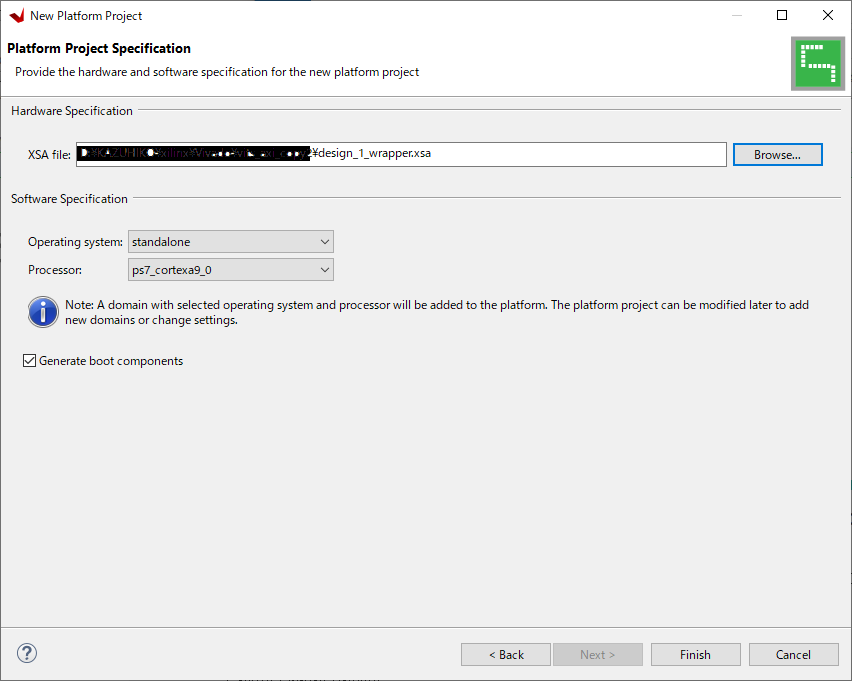
Task: Toggle Generate boot components checkbox
Action: click(x=29, y=360)
